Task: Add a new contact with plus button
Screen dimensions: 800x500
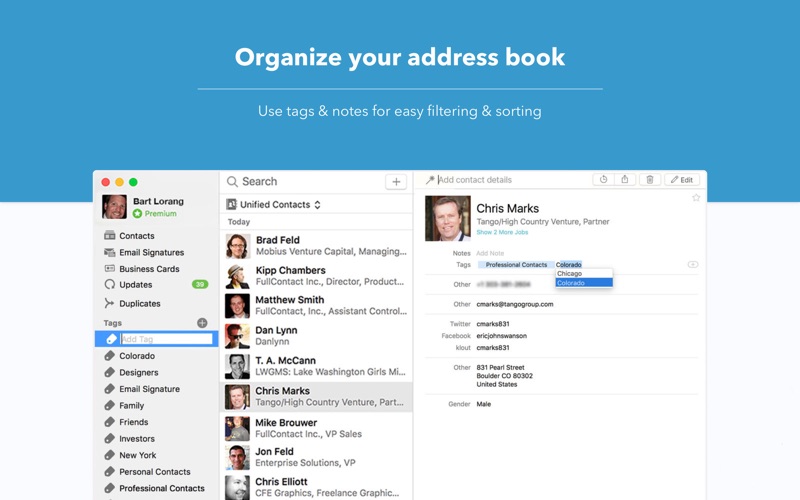Action: point(396,182)
